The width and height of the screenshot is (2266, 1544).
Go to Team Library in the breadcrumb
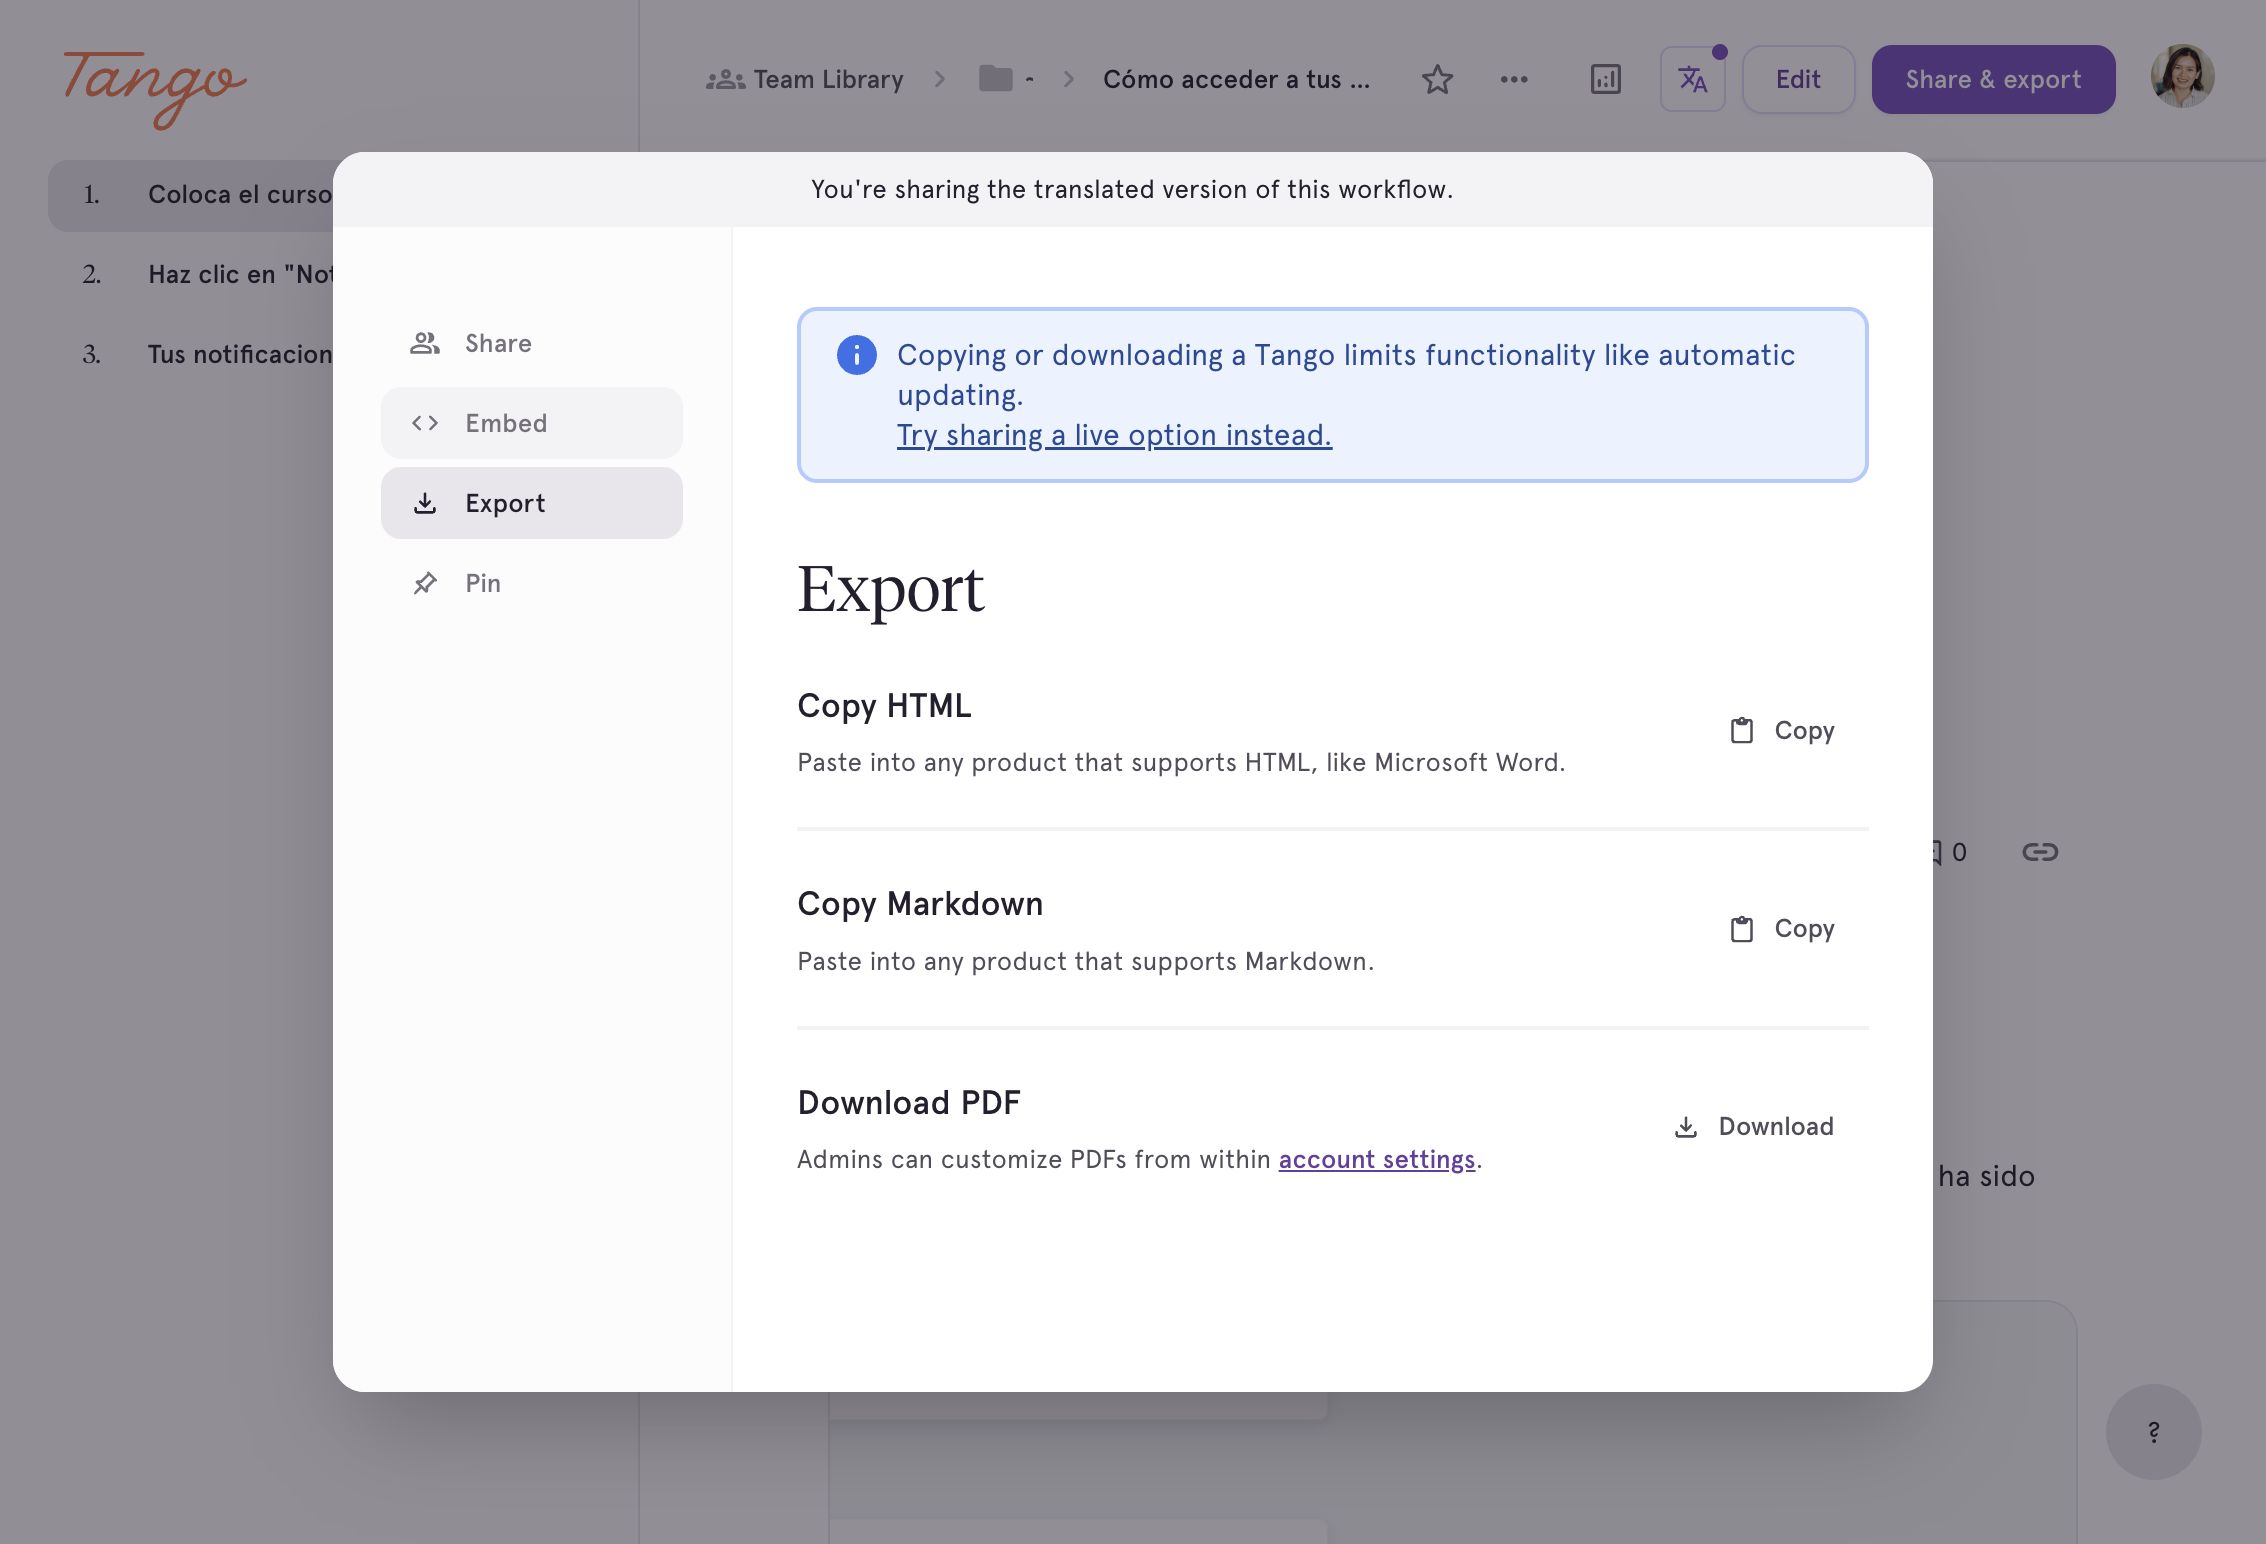(805, 79)
